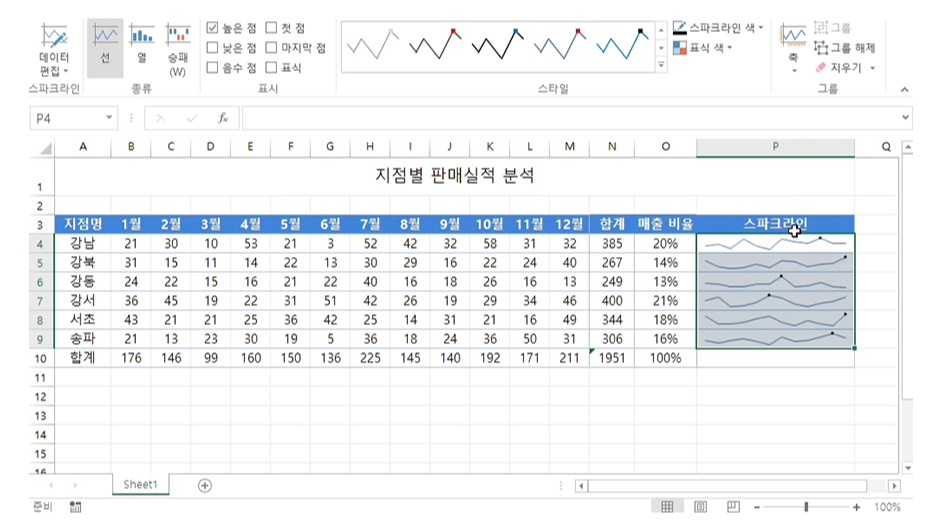The image size is (942, 530).
Task: Select column P header
Action: coord(775,147)
